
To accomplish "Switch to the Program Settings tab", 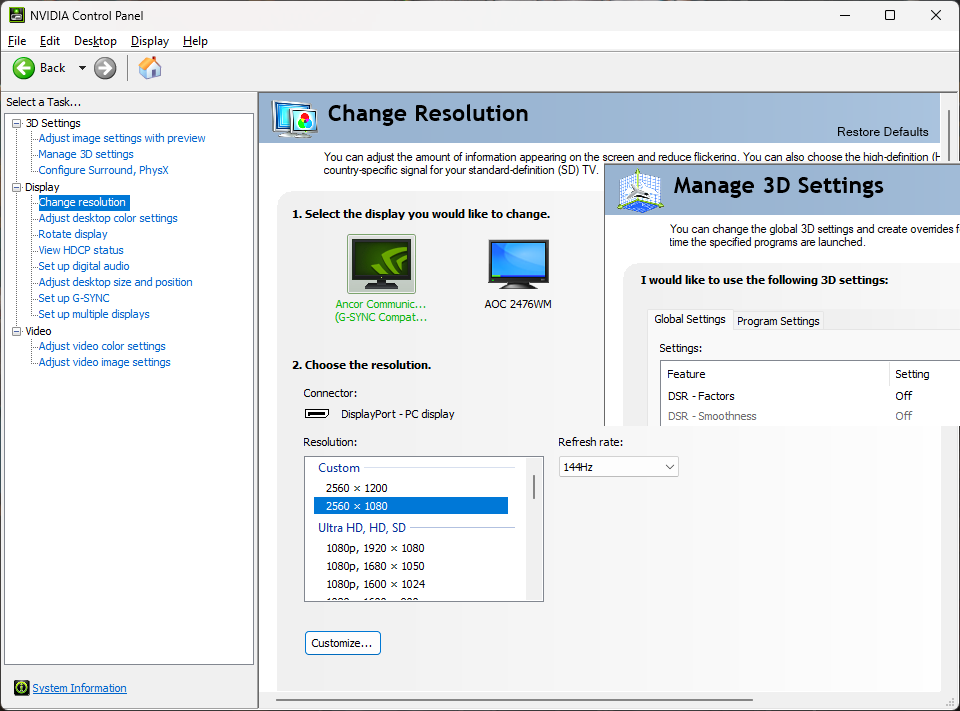I will [x=778, y=321].
